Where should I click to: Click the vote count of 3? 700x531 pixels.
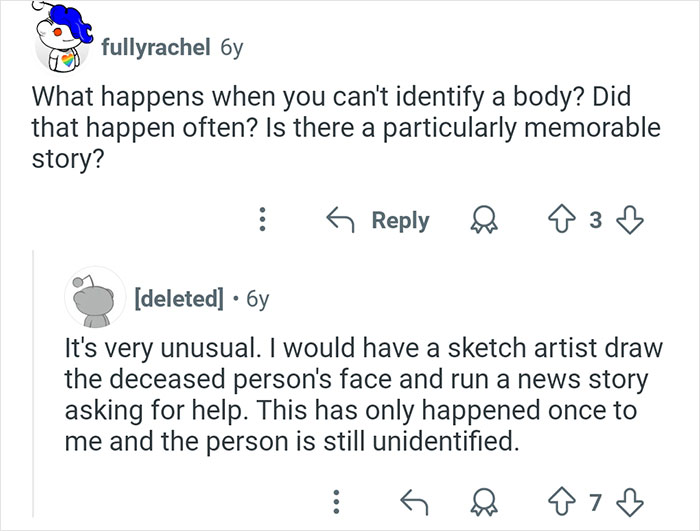click(x=593, y=221)
